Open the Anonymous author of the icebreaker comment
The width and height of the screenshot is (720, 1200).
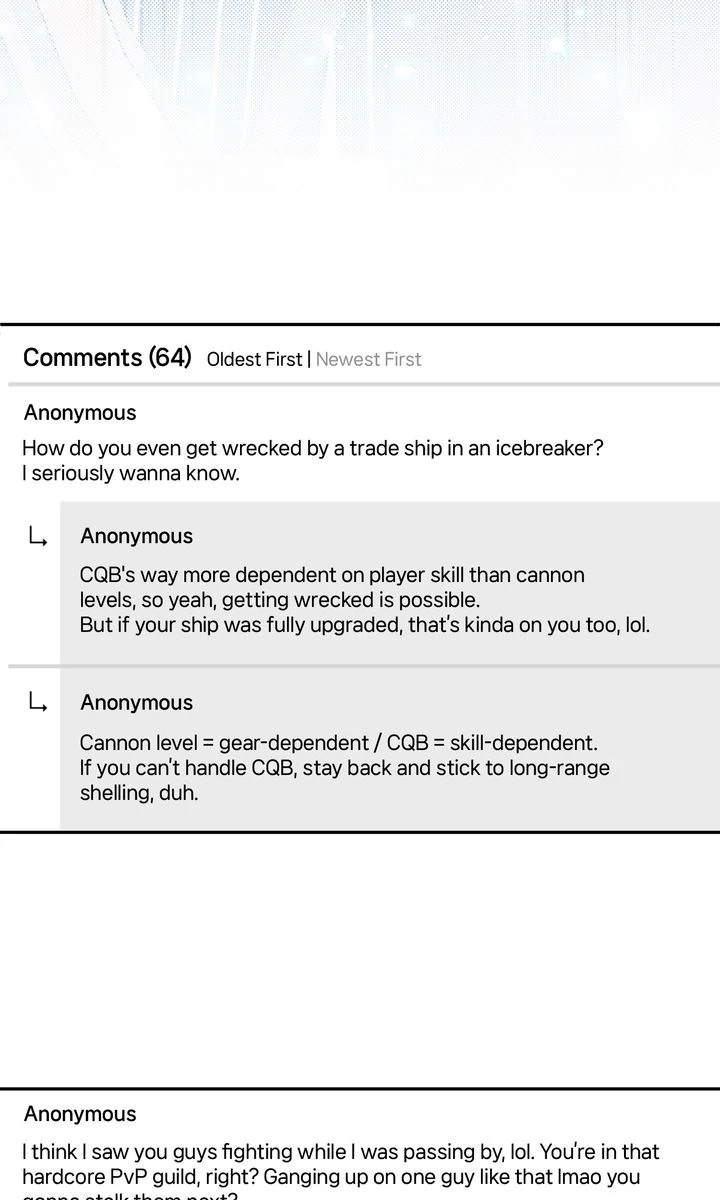(80, 413)
